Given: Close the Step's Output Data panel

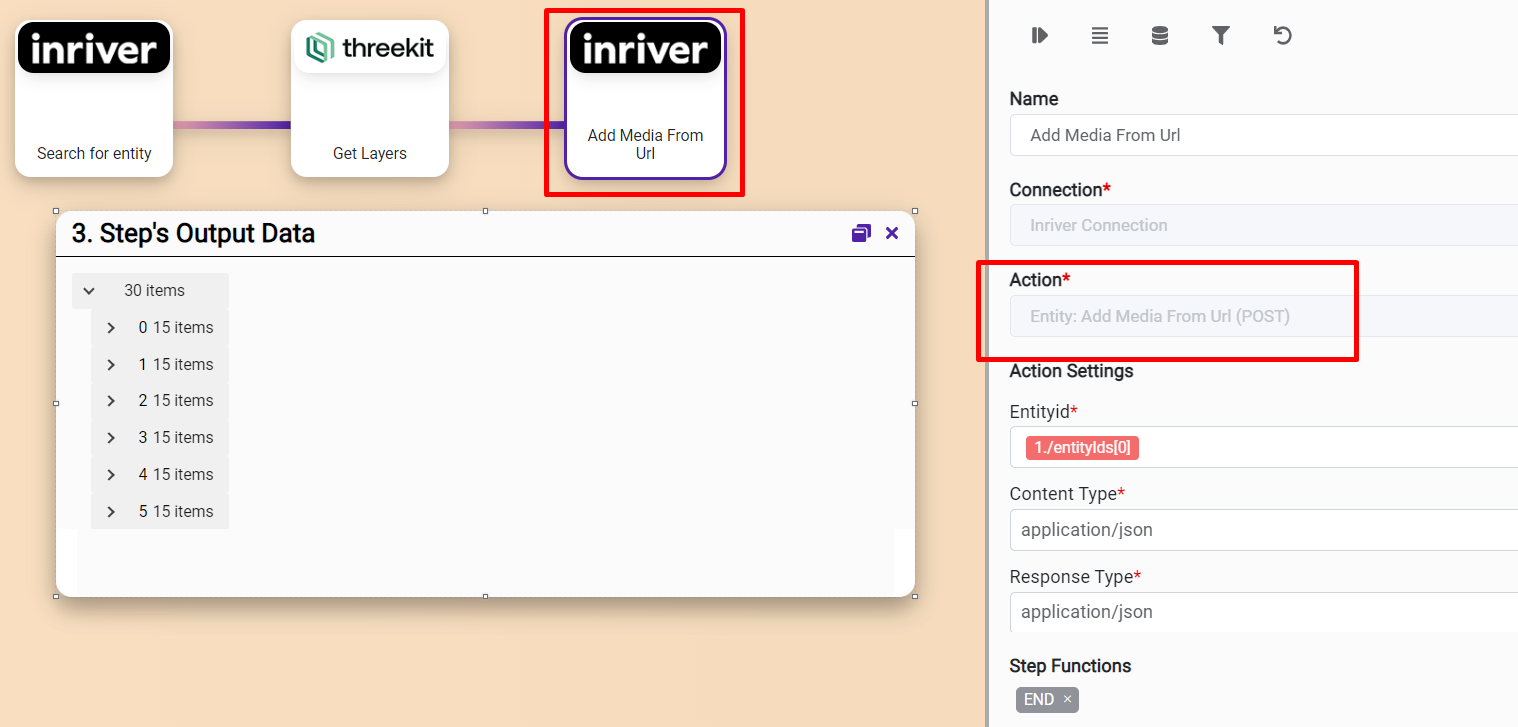Looking at the screenshot, I should pyautogui.click(x=892, y=233).
